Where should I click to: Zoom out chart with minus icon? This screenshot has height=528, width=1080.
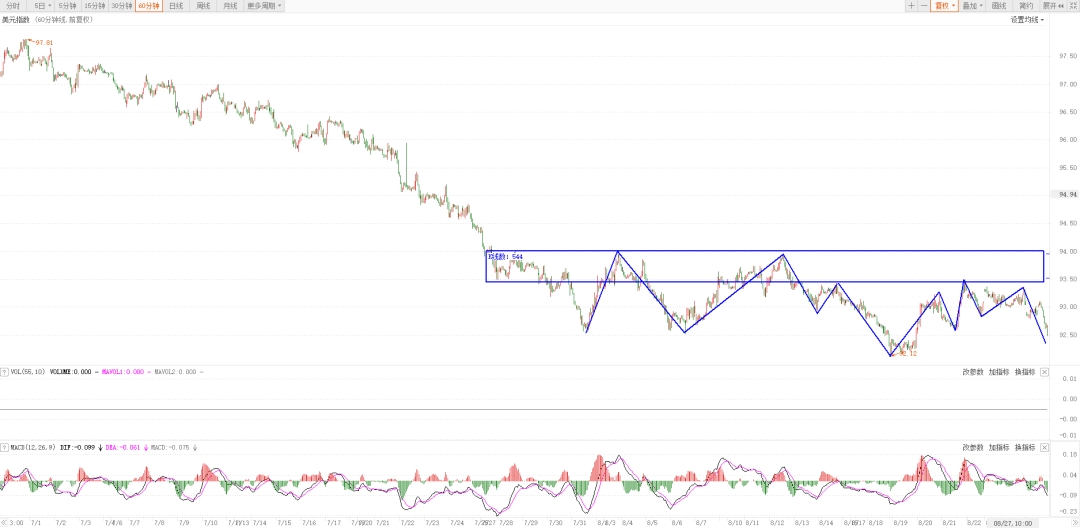pyautogui.click(x=924, y=6)
